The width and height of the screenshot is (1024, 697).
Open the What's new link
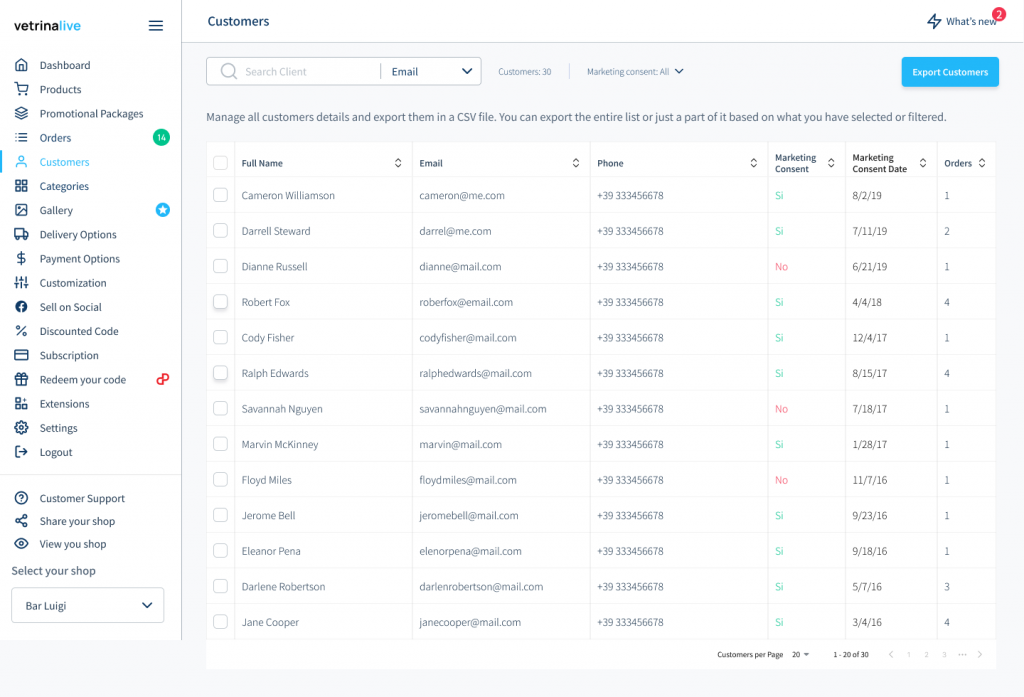(970, 22)
